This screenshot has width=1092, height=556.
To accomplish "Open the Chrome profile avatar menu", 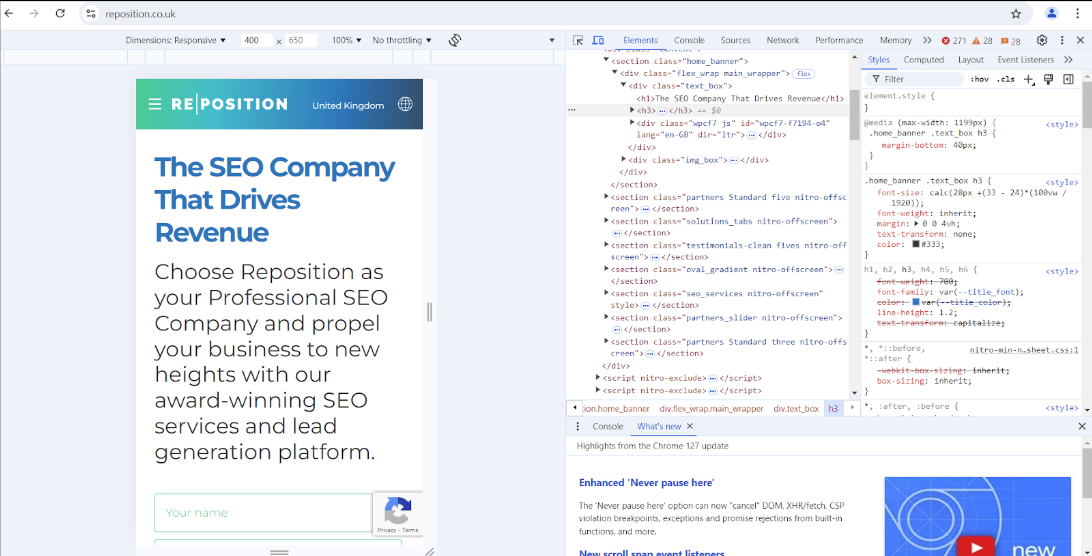I will (1052, 13).
